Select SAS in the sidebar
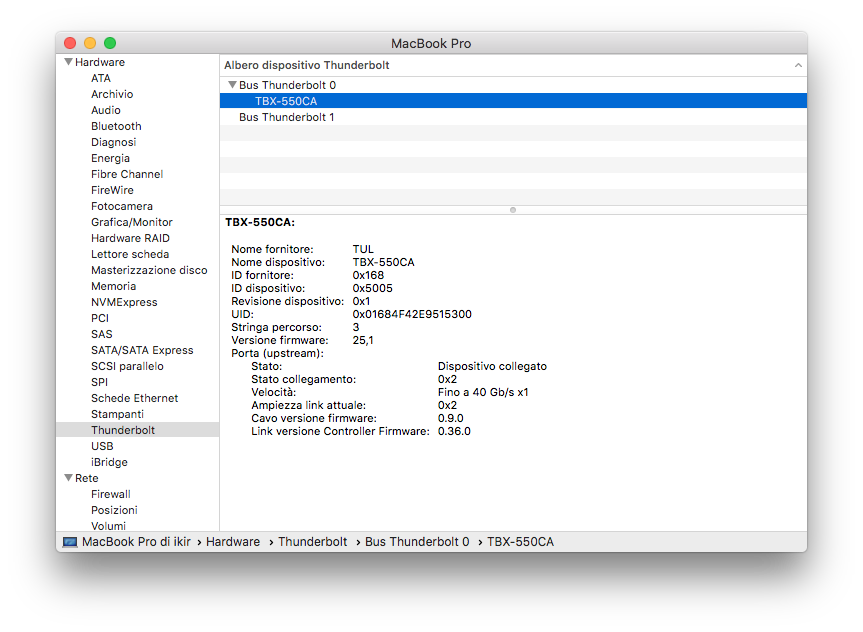The width and height of the screenshot is (863, 632). pos(101,334)
